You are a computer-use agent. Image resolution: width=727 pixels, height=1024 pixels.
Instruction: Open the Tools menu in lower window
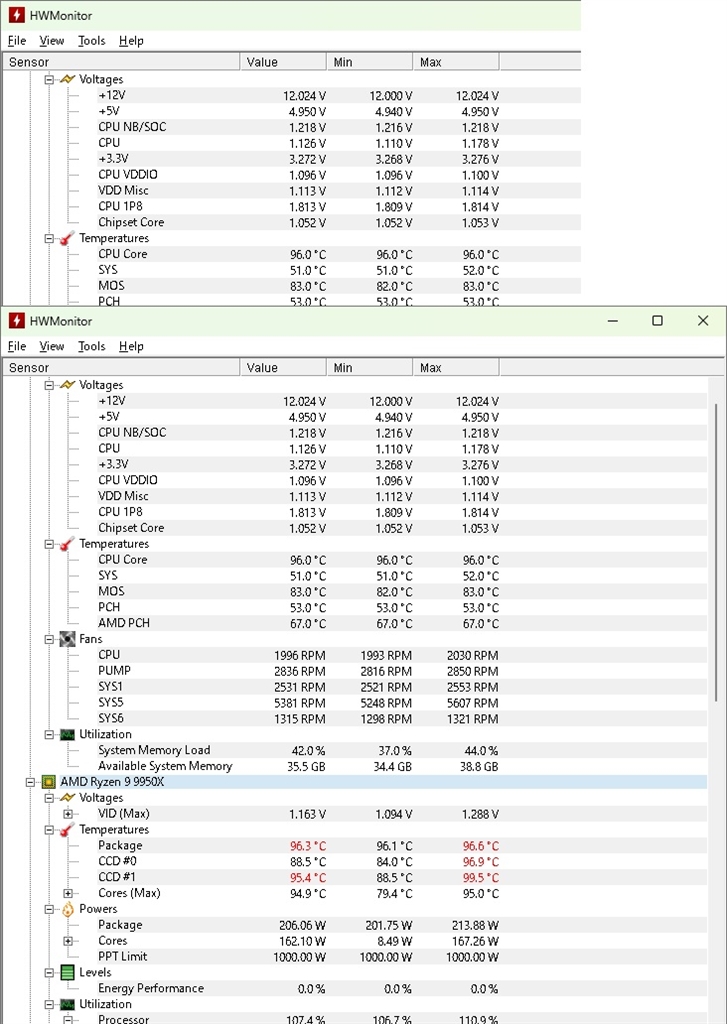pos(91,346)
